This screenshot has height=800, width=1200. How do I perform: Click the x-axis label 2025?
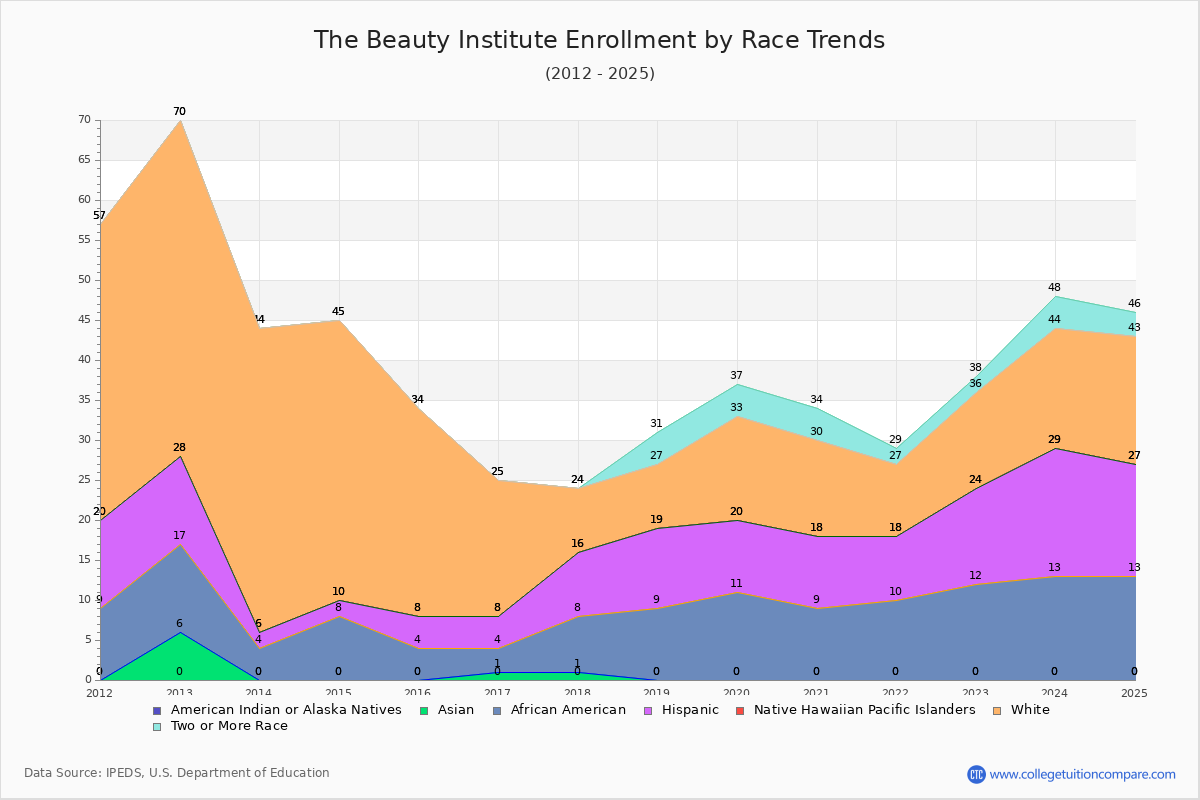pyautogui.click(x=1135, y=693)
